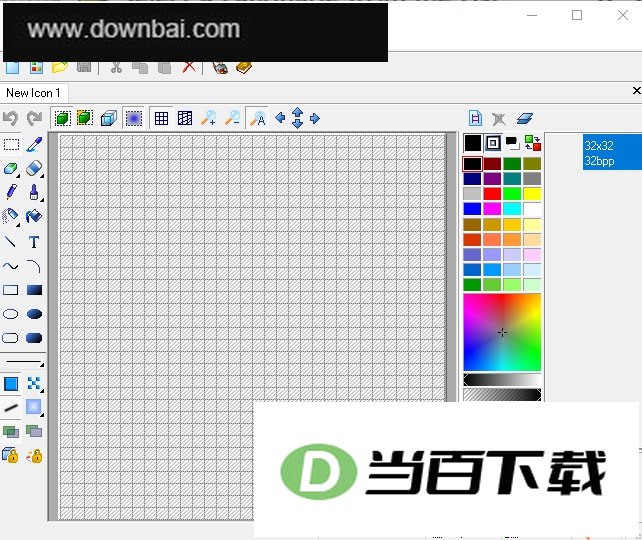Open the blue dots pattern dropdown

click(34, 384)
